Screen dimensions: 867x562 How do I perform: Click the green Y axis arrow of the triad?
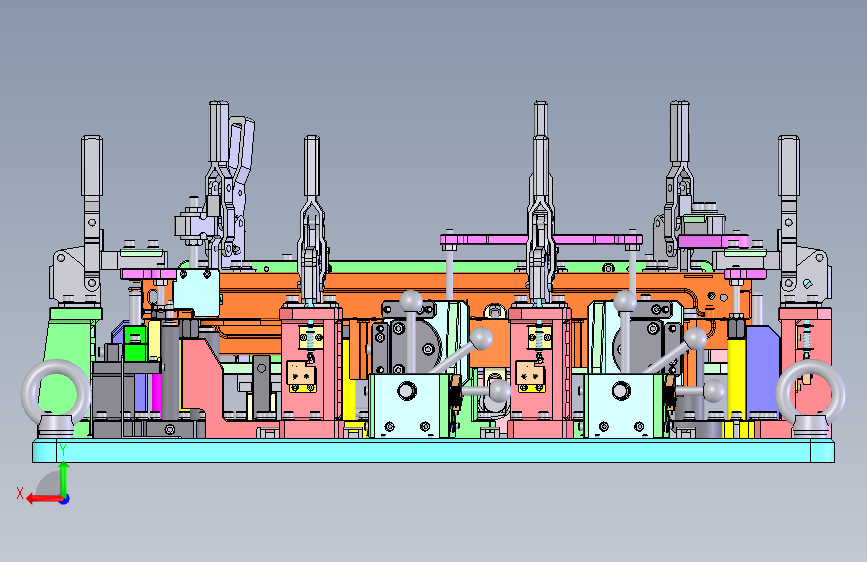pos(64,480)
